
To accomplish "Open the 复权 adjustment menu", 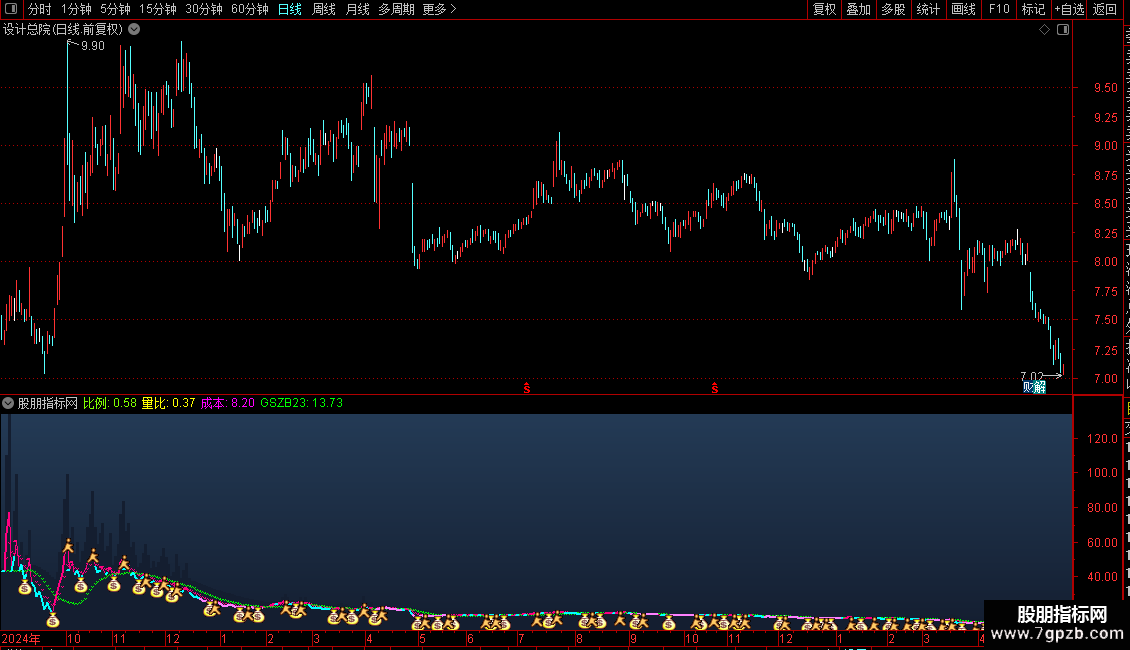I will [x=824, y=9].
